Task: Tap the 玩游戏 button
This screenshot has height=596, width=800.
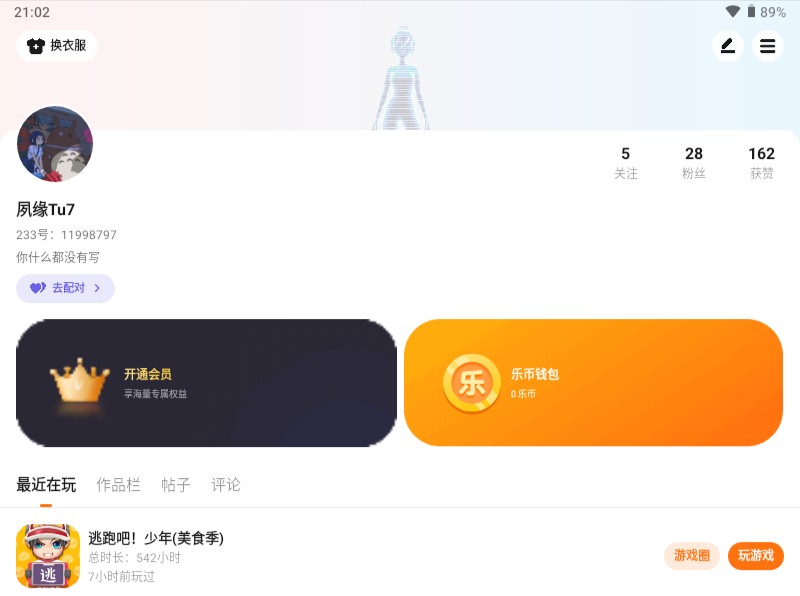Action: point(756,556)
